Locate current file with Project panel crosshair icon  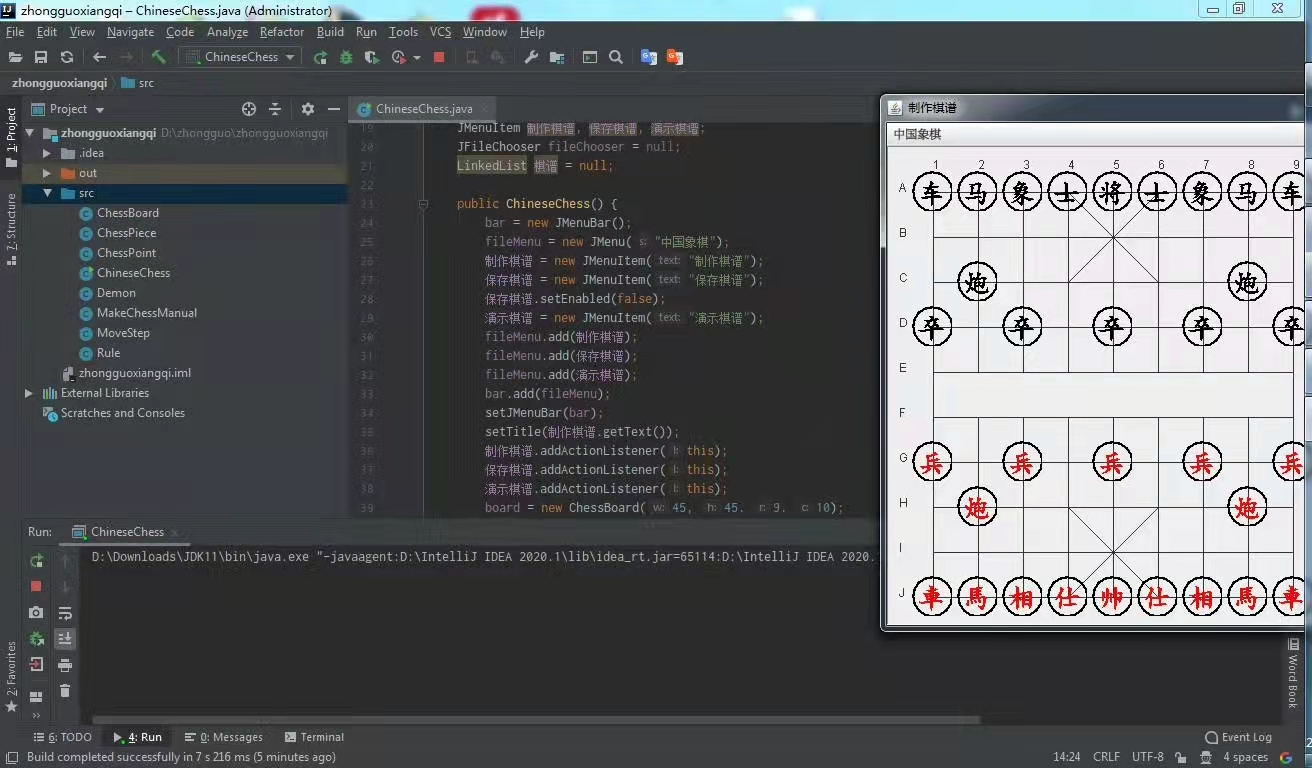click(249, 109)
